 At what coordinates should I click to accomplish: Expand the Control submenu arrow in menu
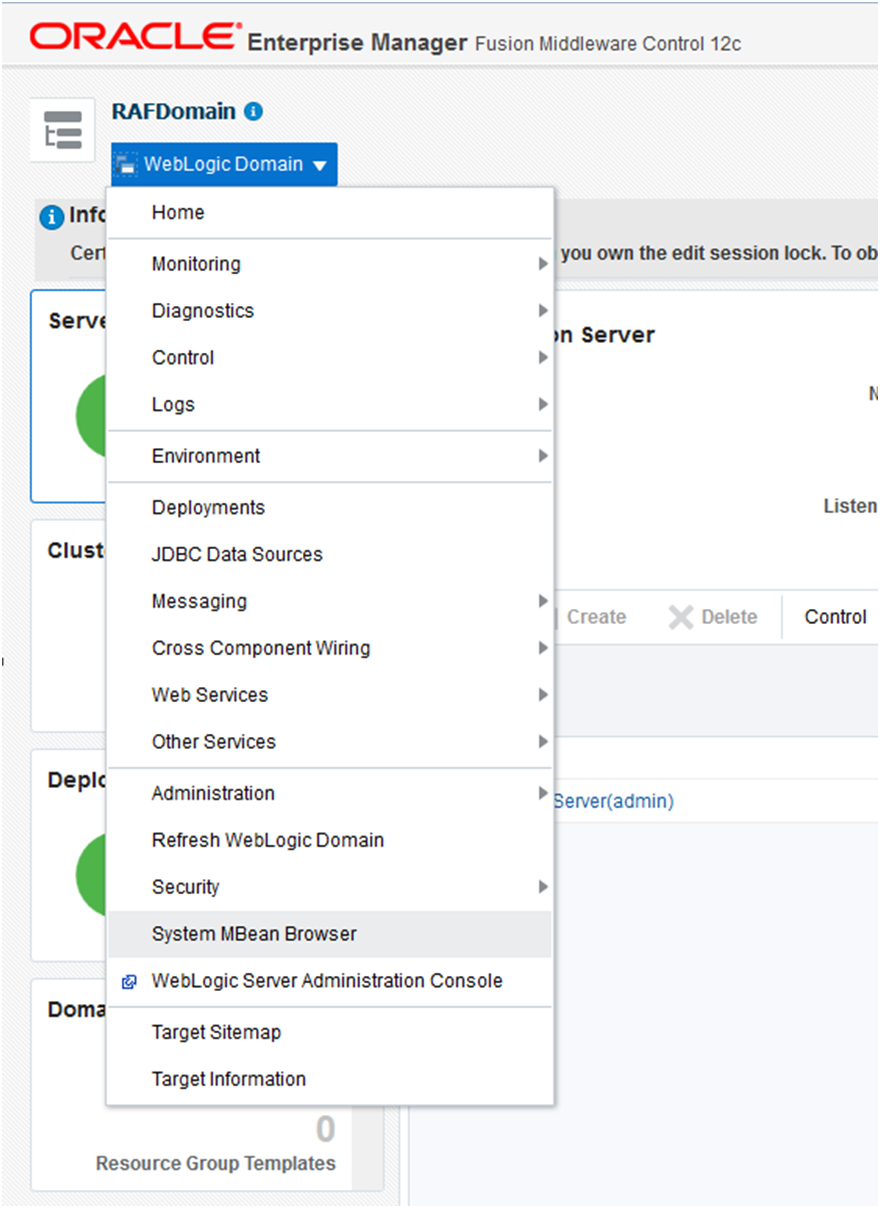pyautogui.click(x=543, y=358)
